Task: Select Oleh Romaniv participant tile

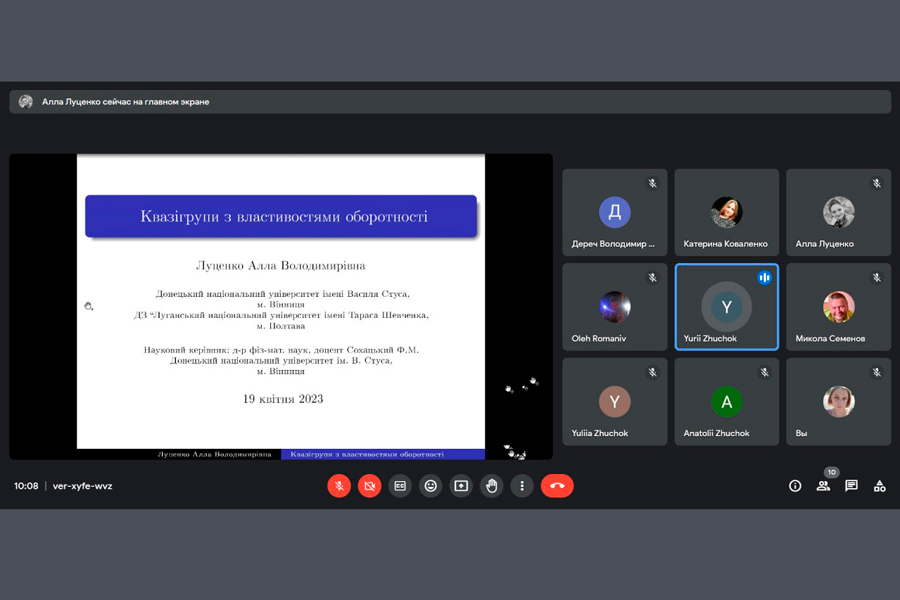Action: pos(615,307)
